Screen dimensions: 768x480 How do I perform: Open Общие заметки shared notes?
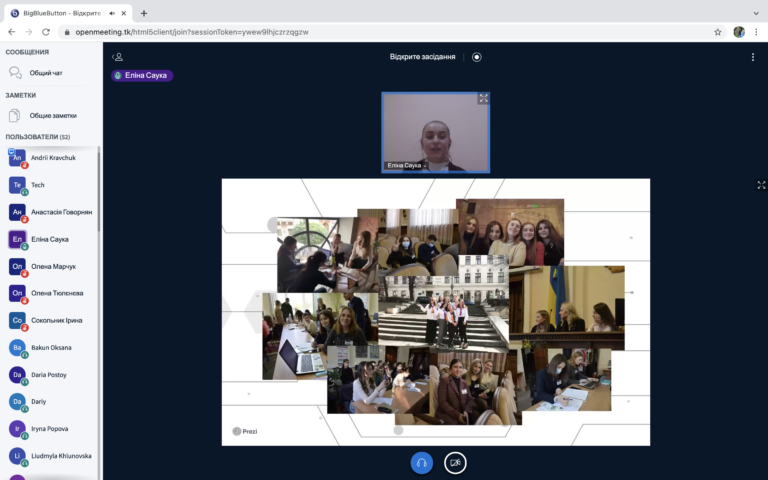click(52, 115)
